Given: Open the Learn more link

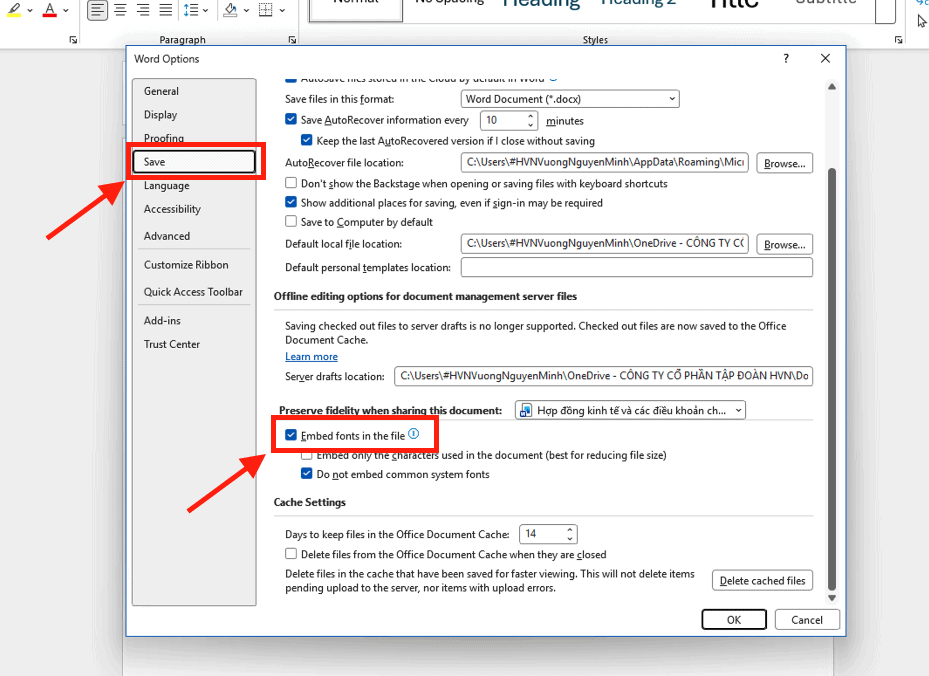Looking at the screenshot, I should click(x=311, y=357).
